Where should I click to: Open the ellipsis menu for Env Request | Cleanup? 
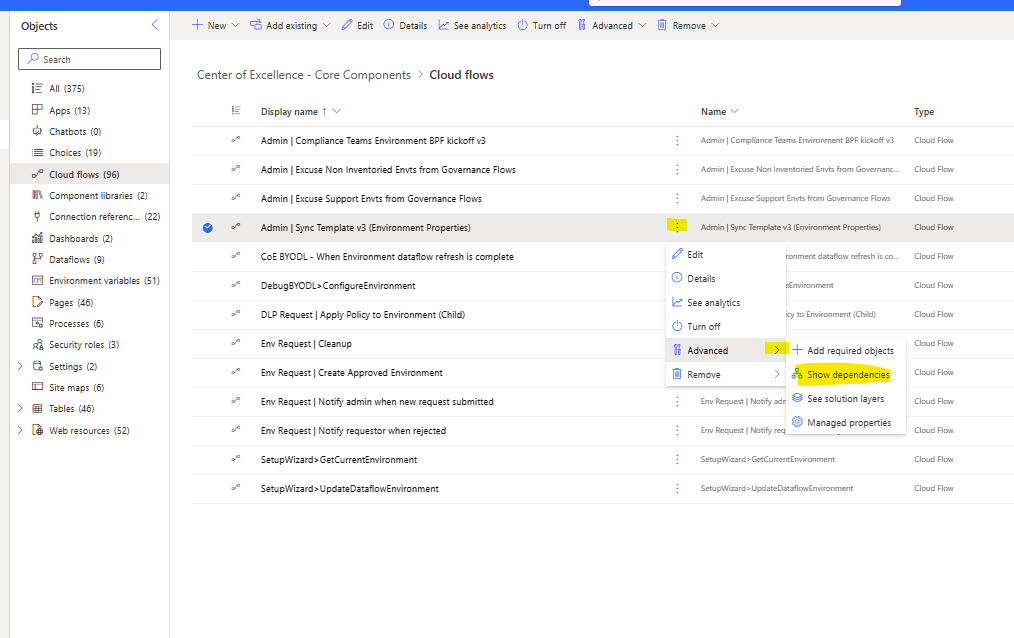pos(678,343)
